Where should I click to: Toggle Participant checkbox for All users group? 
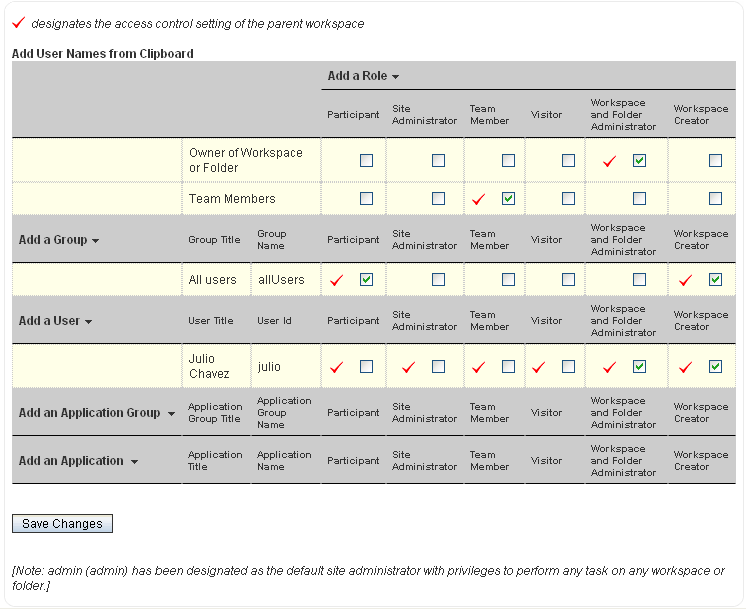[x=366, y=279]
